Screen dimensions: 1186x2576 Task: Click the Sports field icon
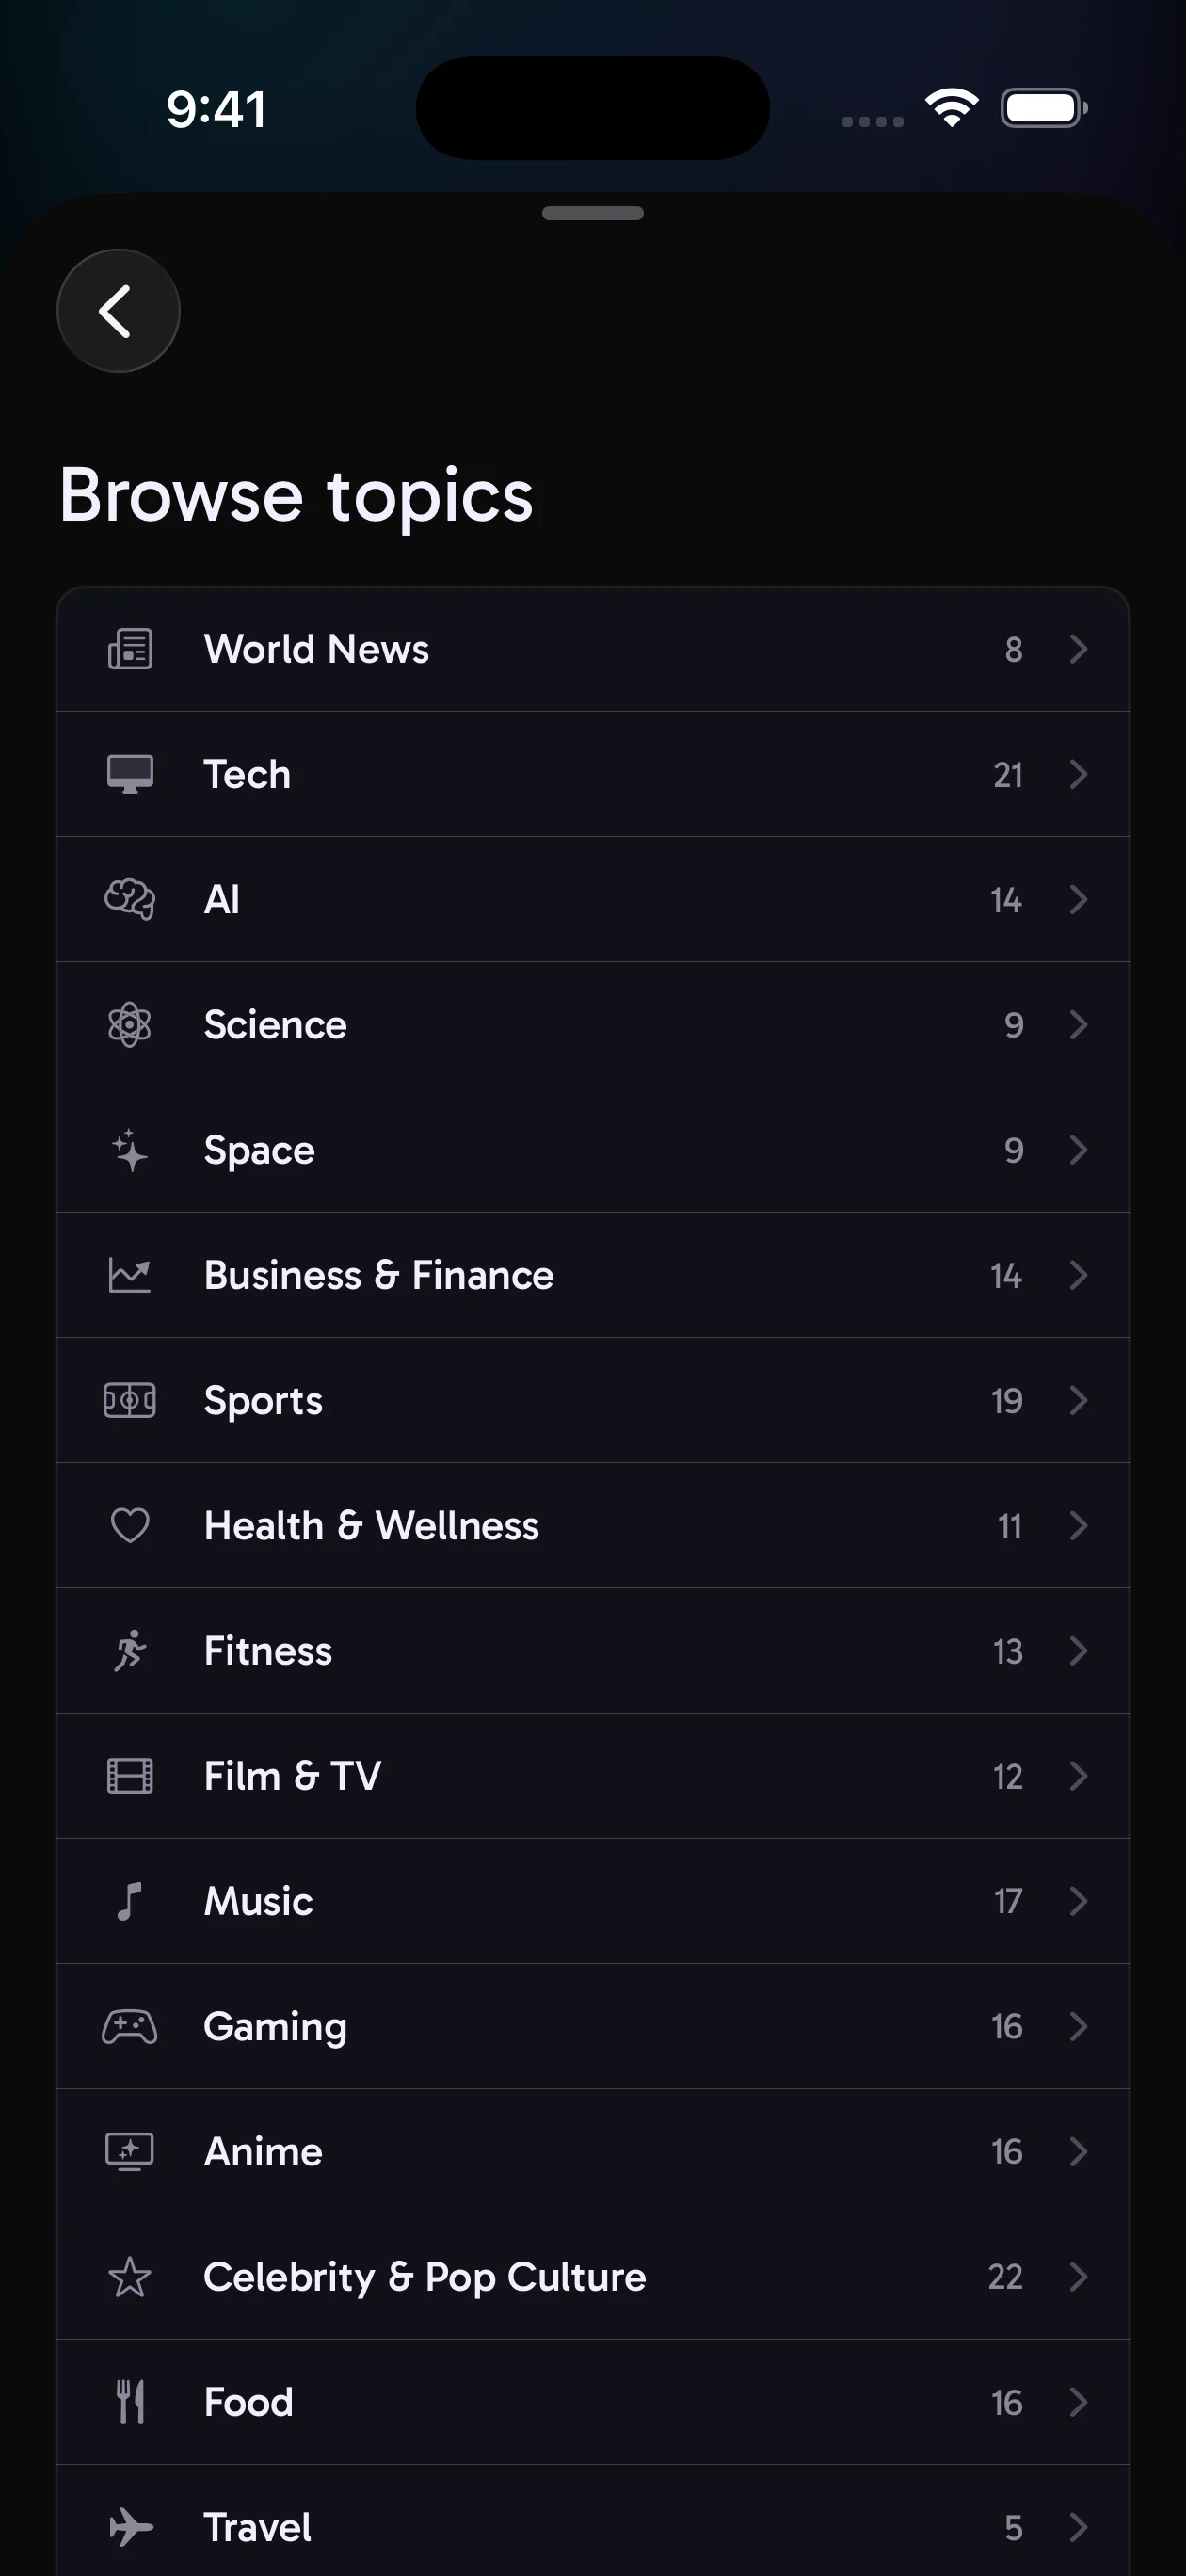pos(130,1400)
